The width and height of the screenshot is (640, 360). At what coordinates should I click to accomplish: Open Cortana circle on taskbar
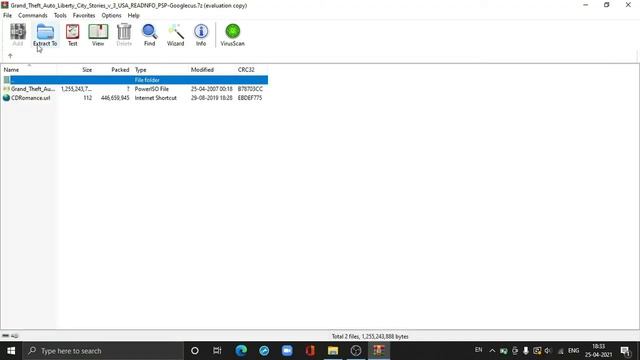tap(195, 351)
